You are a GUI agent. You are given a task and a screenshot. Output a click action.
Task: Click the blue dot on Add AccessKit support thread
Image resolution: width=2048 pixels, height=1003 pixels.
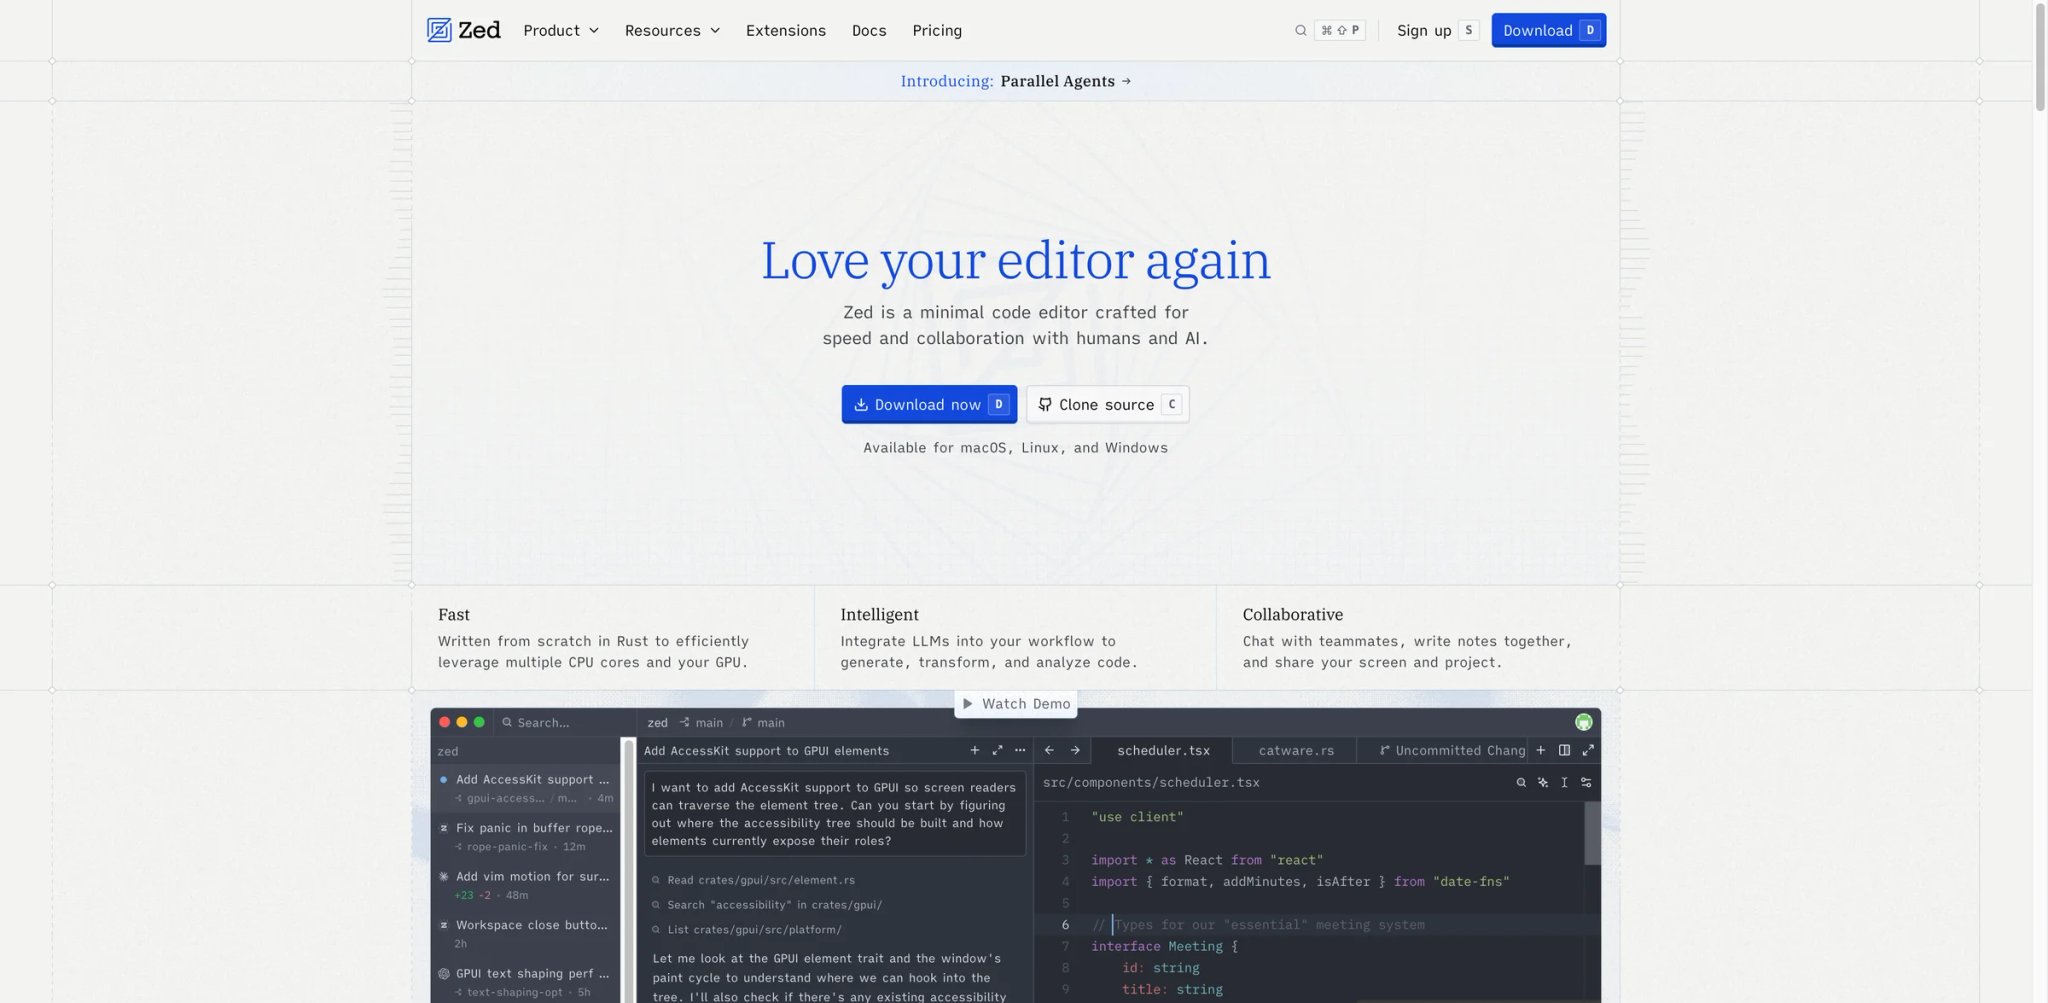(444, 779)
